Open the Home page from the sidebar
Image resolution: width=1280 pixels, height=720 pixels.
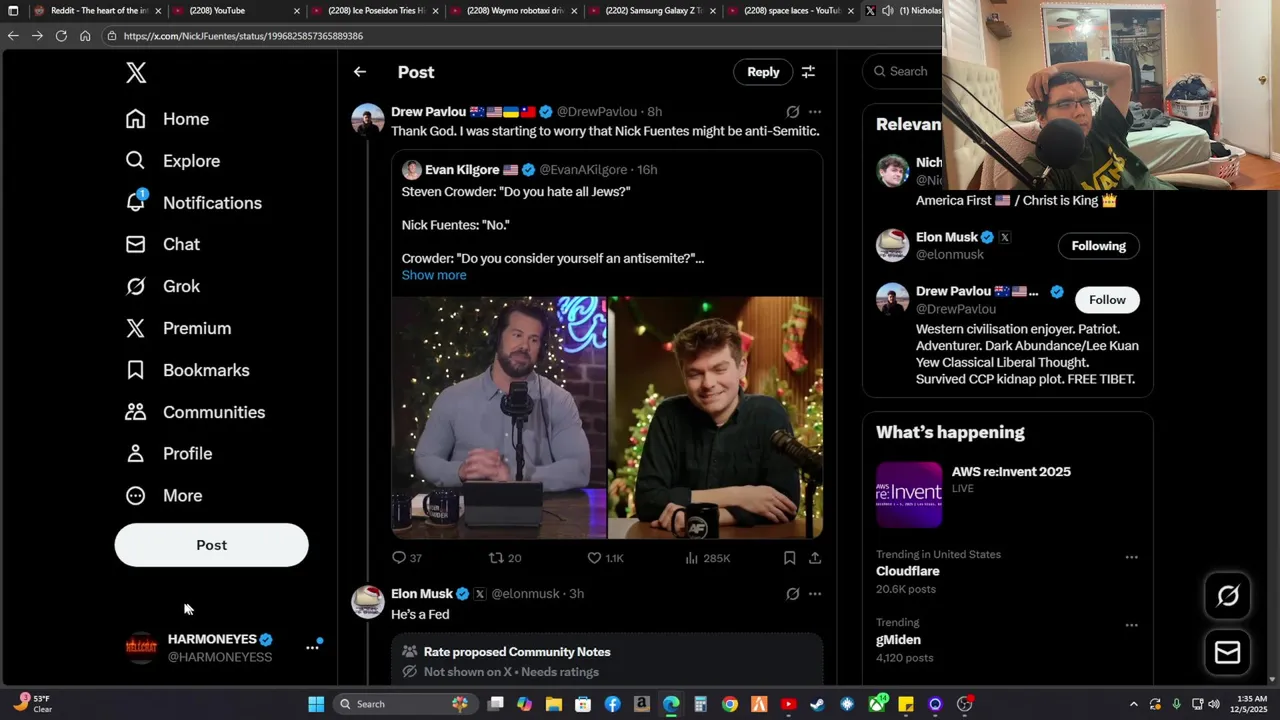pos(167,119)
